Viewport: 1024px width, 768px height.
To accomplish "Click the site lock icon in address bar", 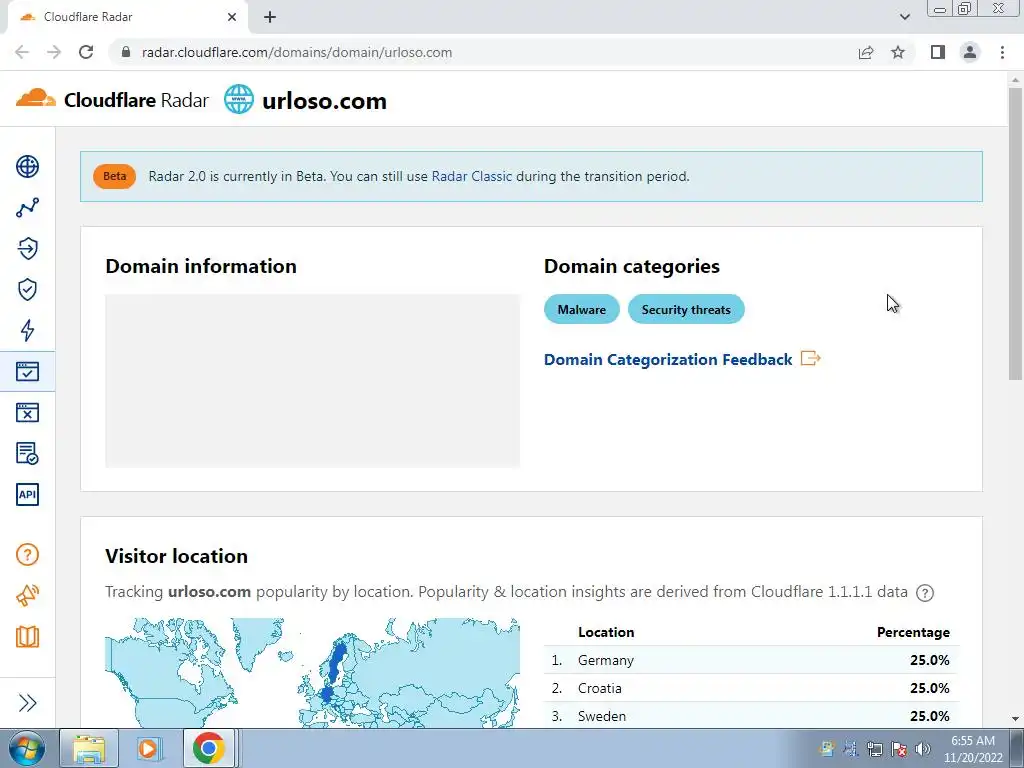I will tap(126, 52).
